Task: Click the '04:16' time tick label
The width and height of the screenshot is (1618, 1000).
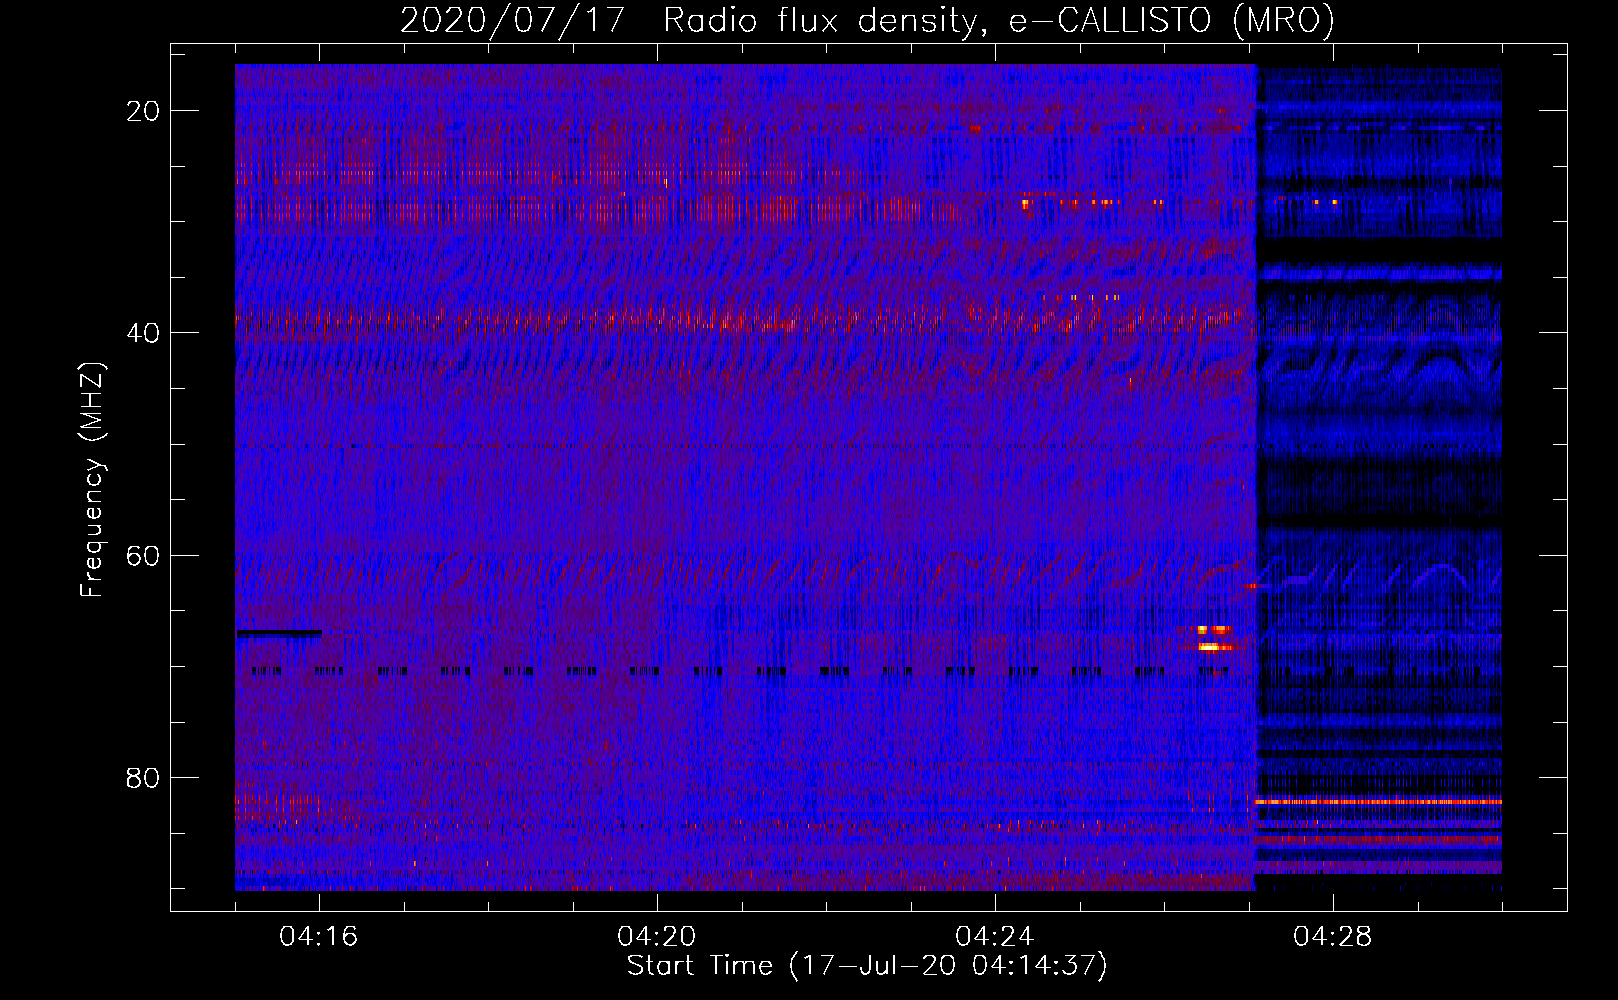Action: (319, 937)
